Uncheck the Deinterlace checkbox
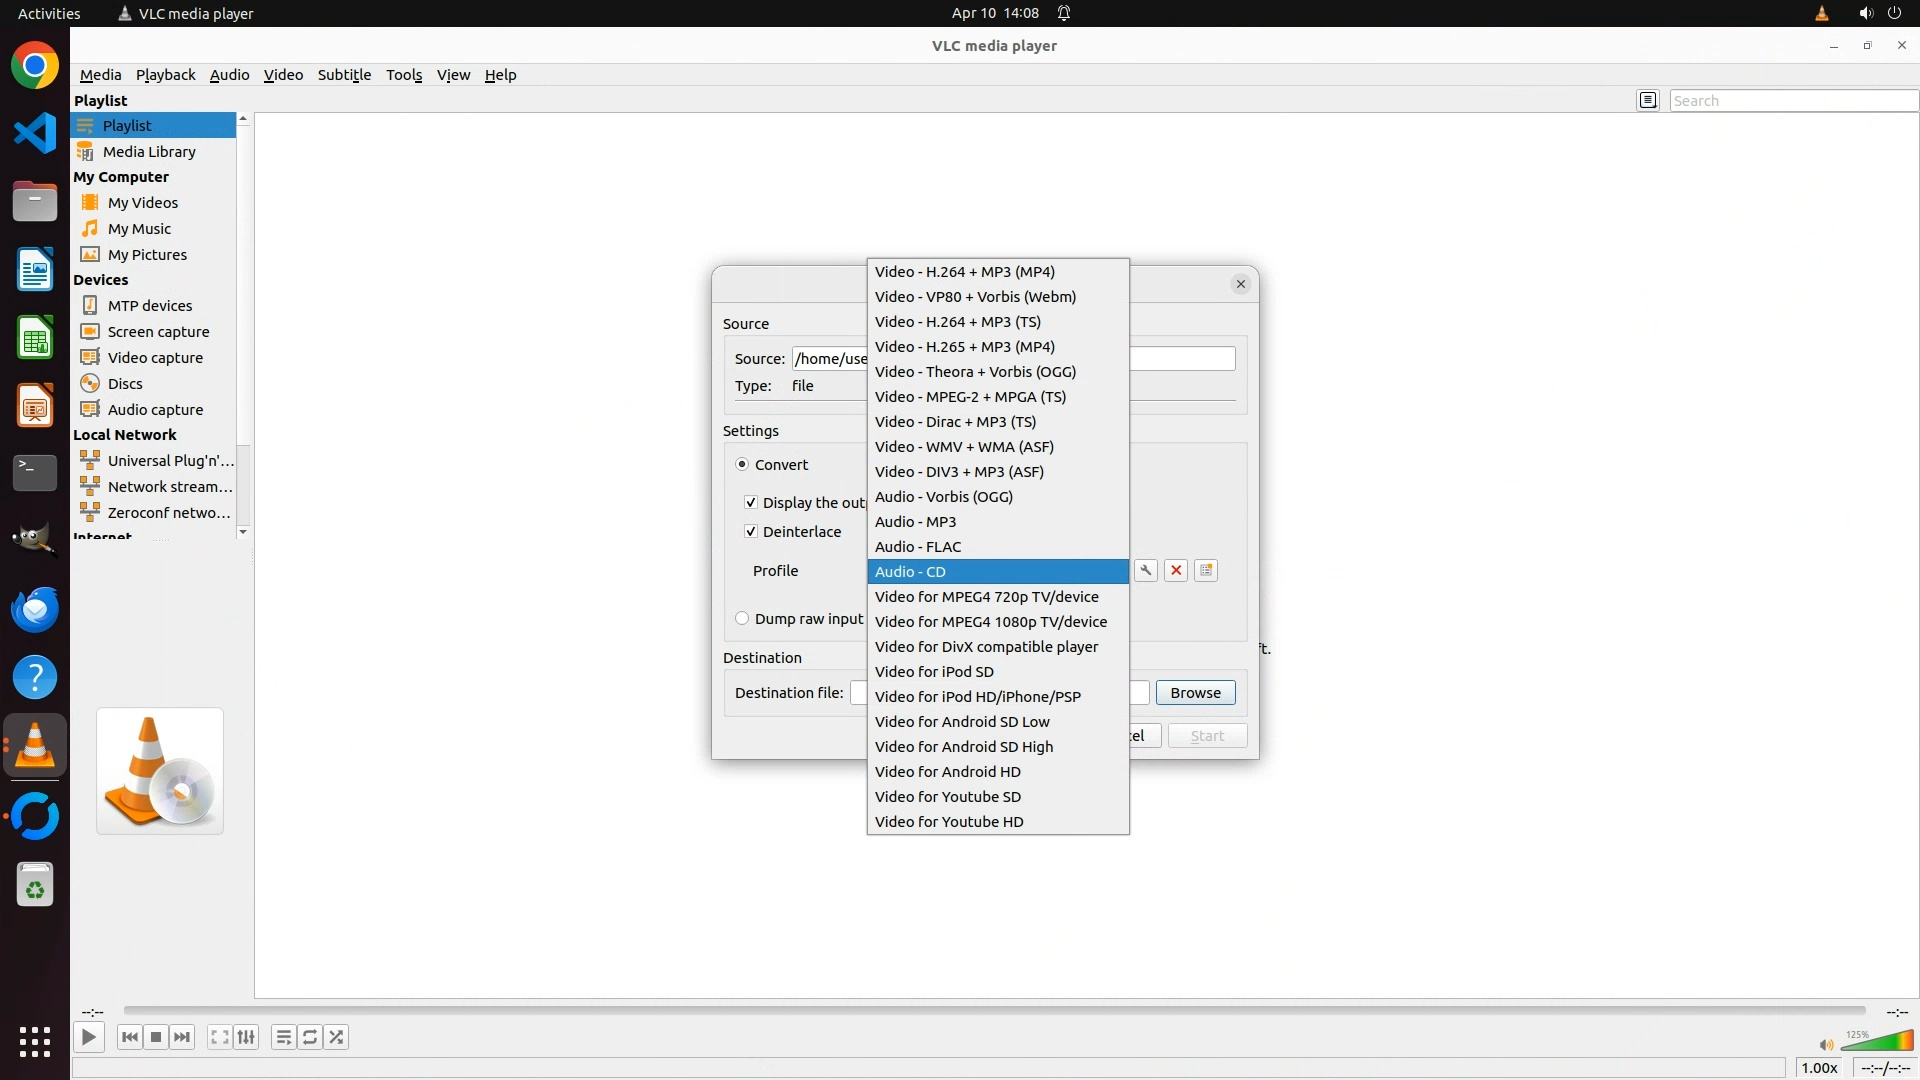The image size is (1920, 1080). (x=751, y=531)
